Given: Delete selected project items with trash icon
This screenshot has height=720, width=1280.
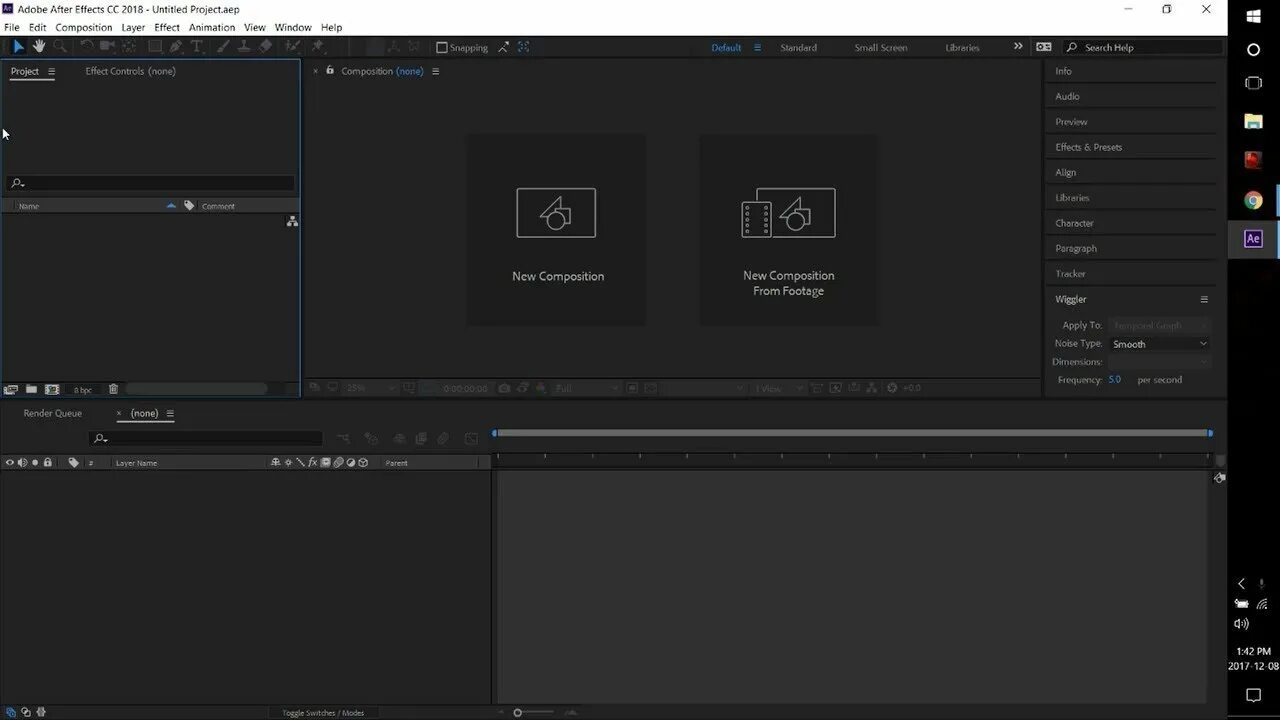Looking at the screenshot, I should 113,389.
